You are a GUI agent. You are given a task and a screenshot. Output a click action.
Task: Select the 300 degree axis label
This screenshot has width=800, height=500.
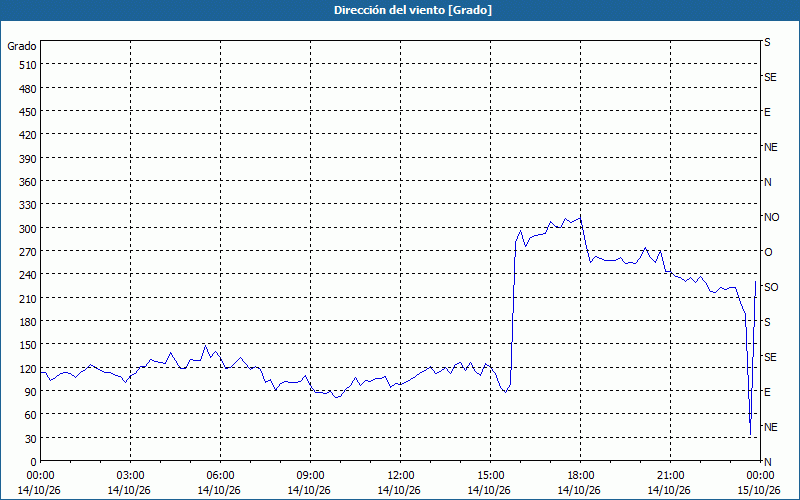click(28, 229)
